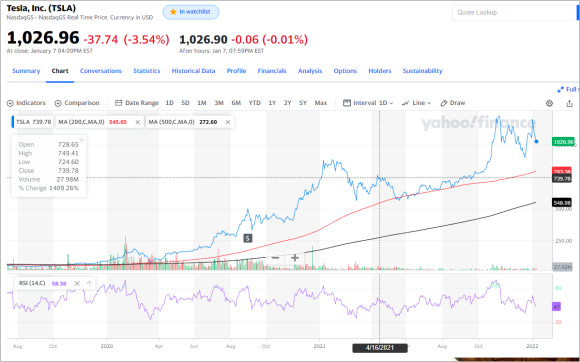Select the MA (200,C,MA,0) legend label
Screen dimensions: 580x362
81,122
